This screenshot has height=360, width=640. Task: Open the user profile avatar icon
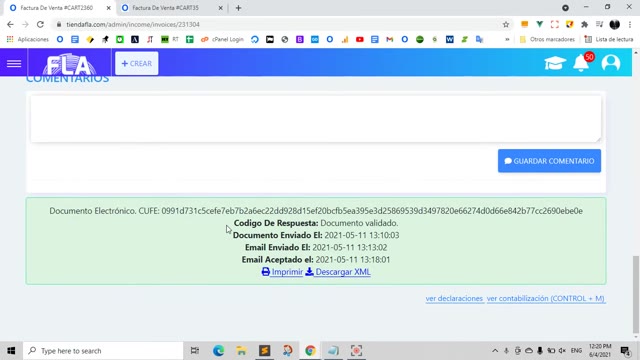[611, 63]
